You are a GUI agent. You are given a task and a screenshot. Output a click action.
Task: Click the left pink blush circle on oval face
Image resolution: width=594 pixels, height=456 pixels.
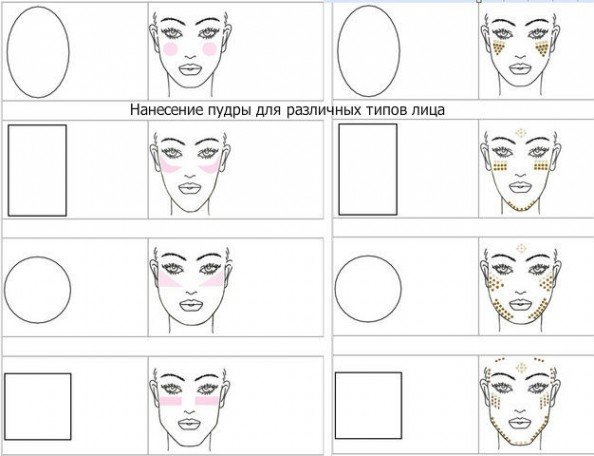click(x=171, y=49)
